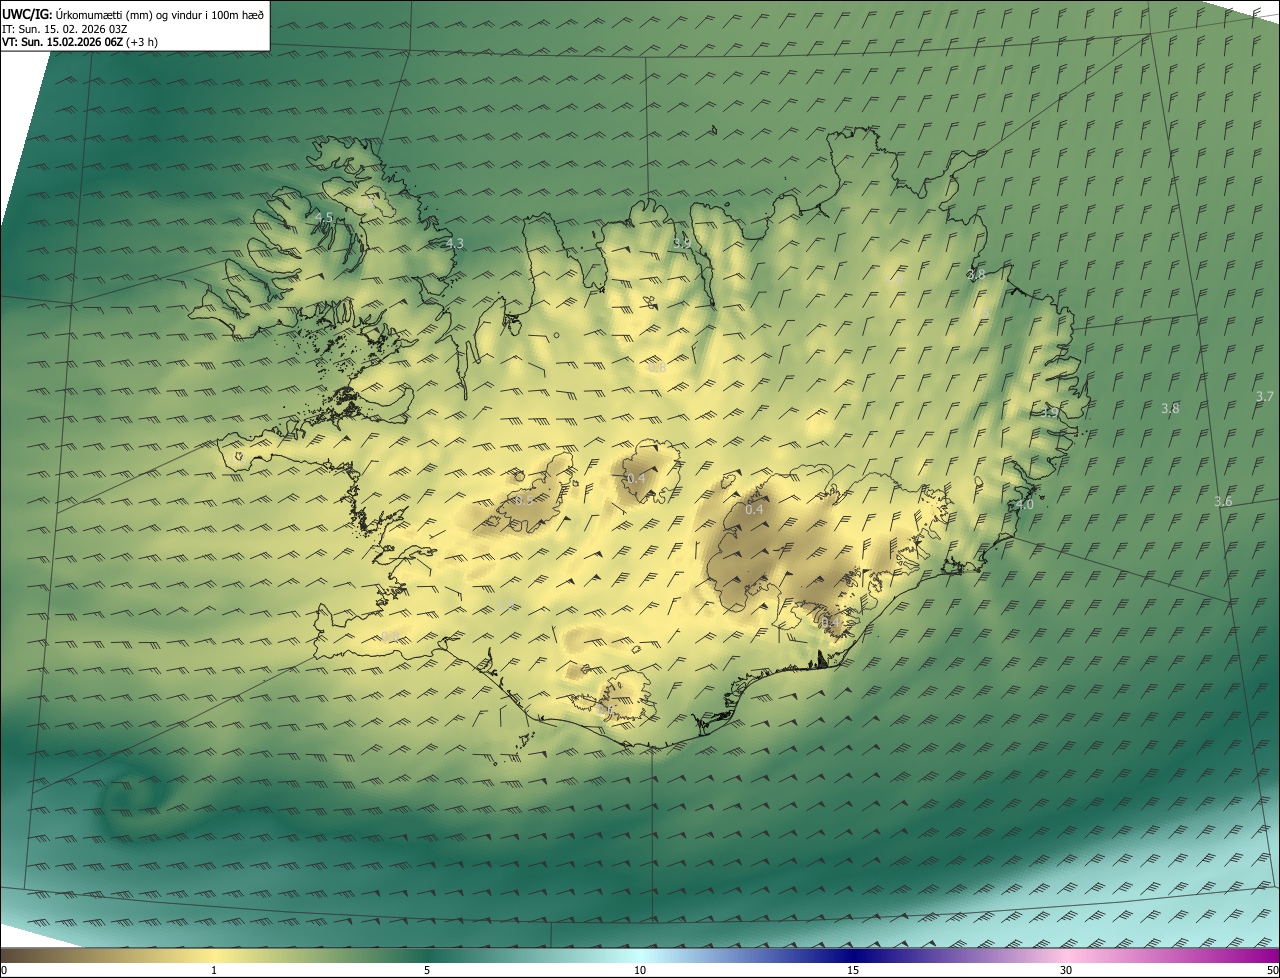
Task: Click the 4.5 value label on the map
Action: click(x=324, y=217)
